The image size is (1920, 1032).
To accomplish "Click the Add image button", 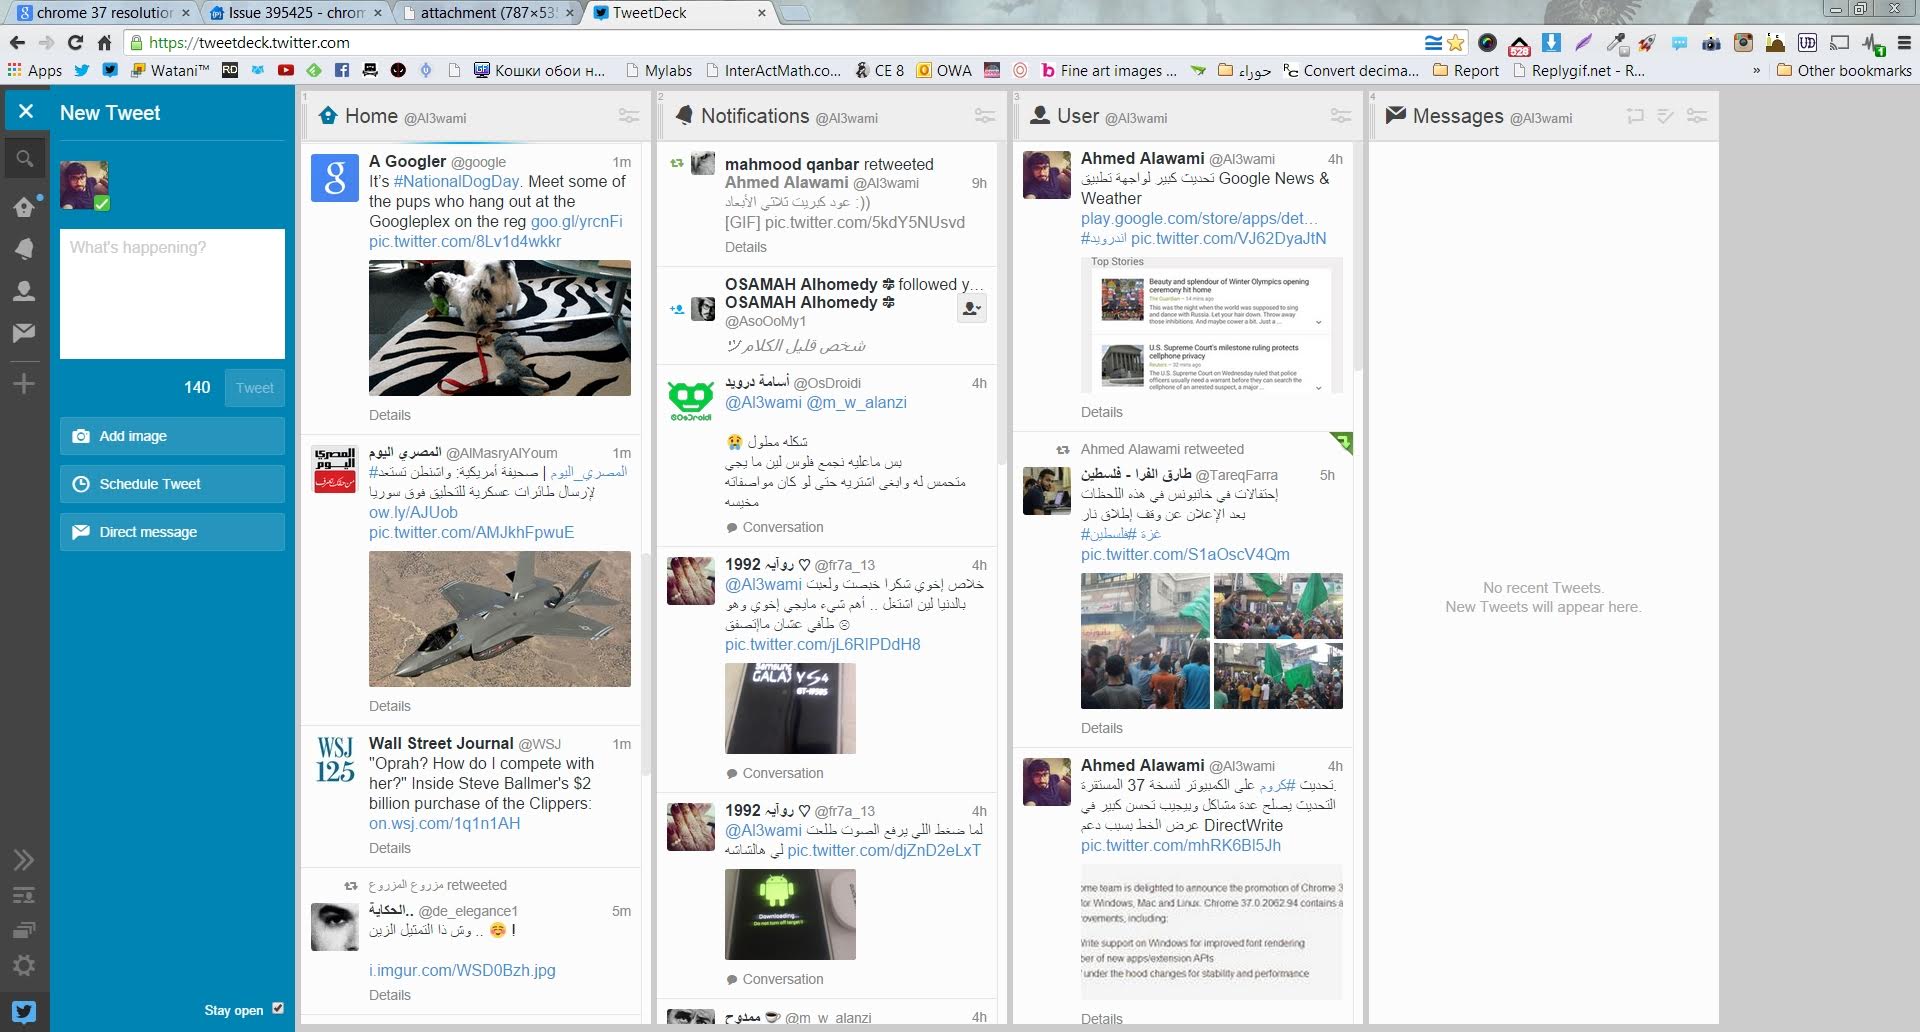I will click(172, 436).
